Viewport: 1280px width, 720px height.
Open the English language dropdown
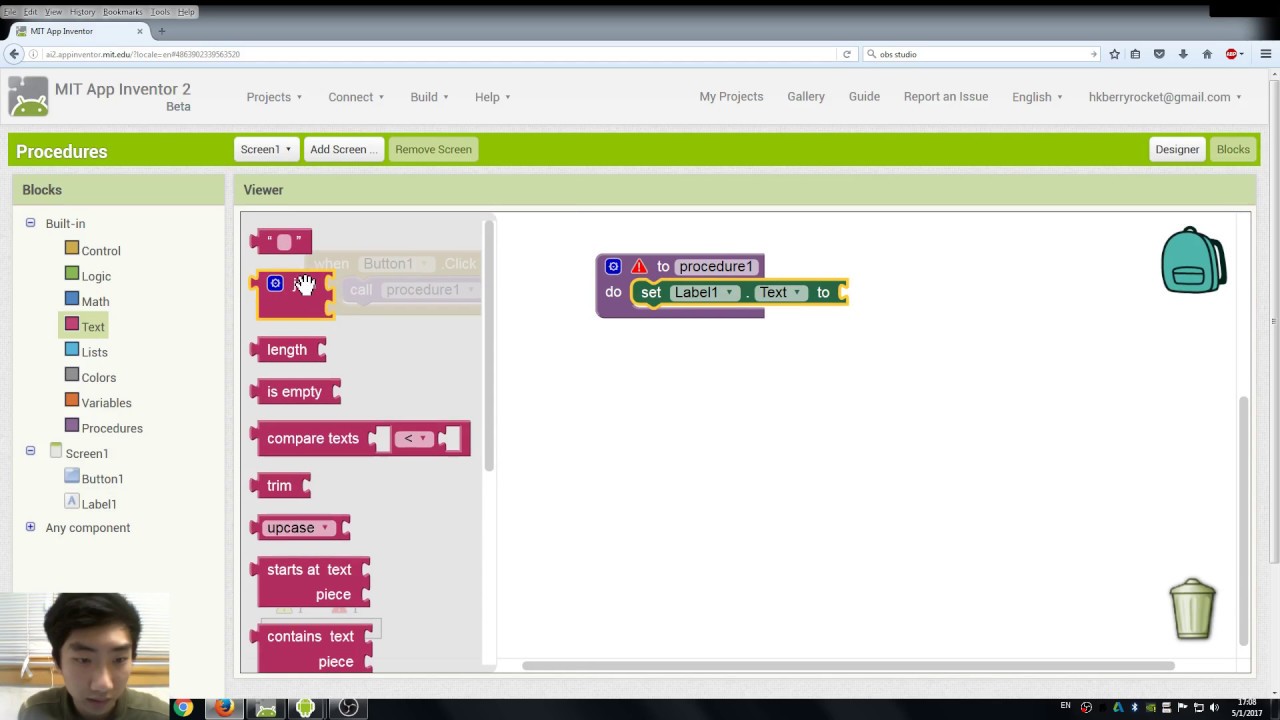(1037, 97)
